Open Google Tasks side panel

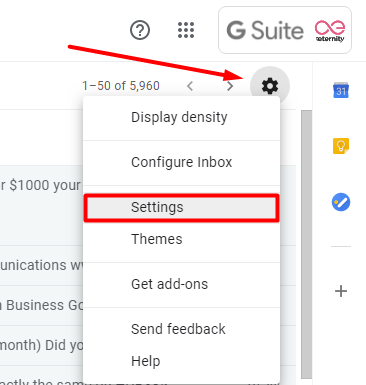(341, 202)
